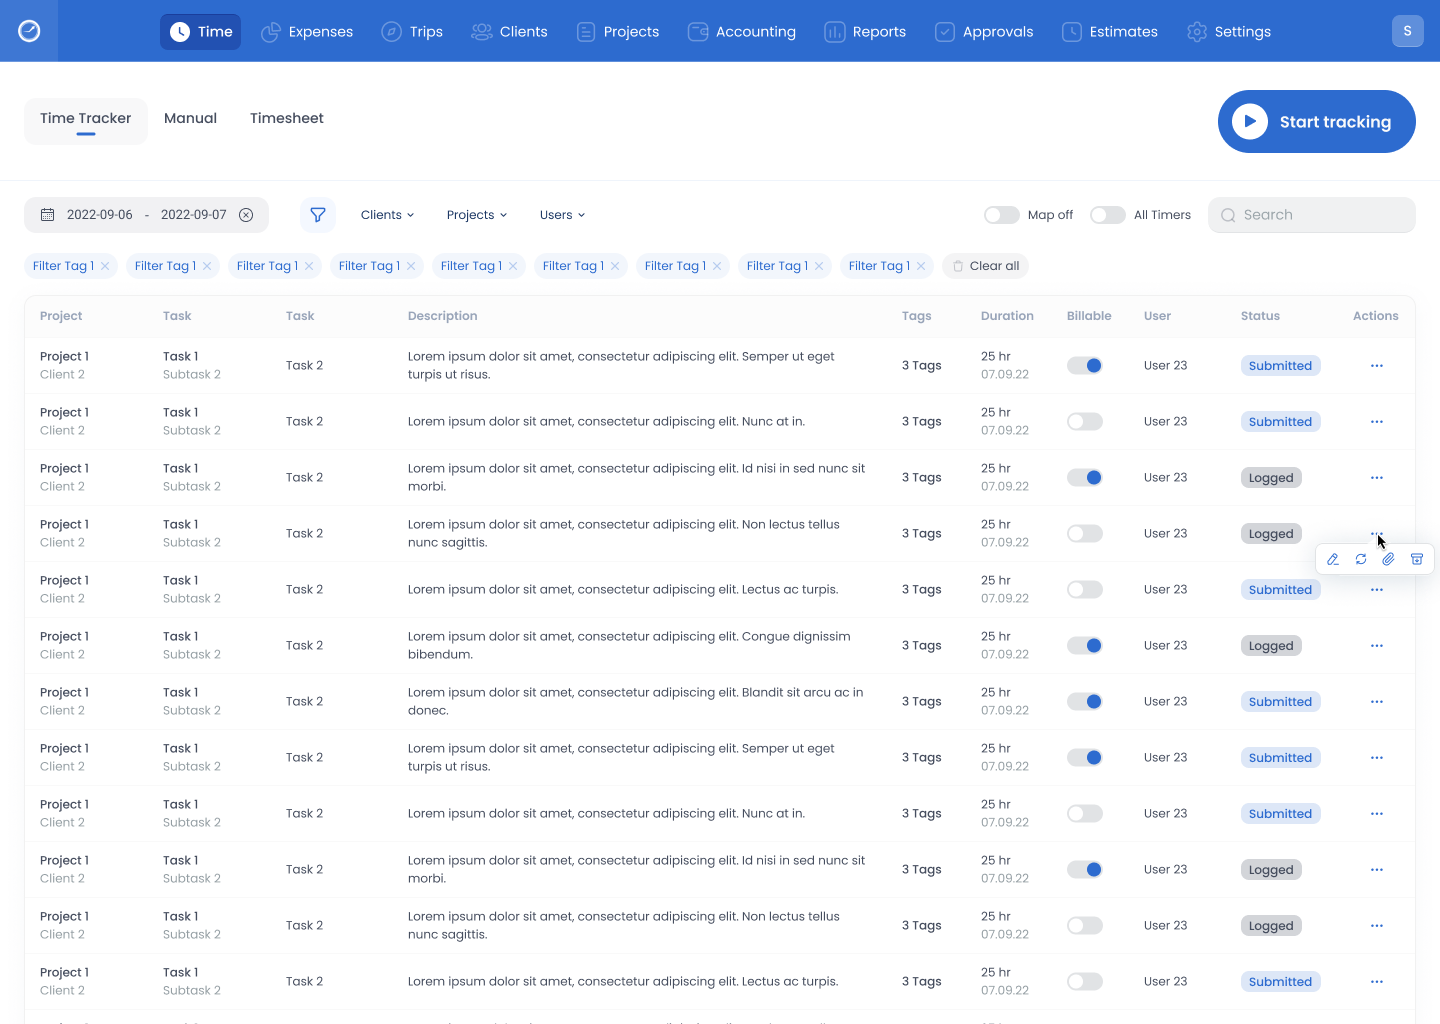Click the paperclip attachment icon in the popup
1440x1024 pixels.
coord(1389,560)
